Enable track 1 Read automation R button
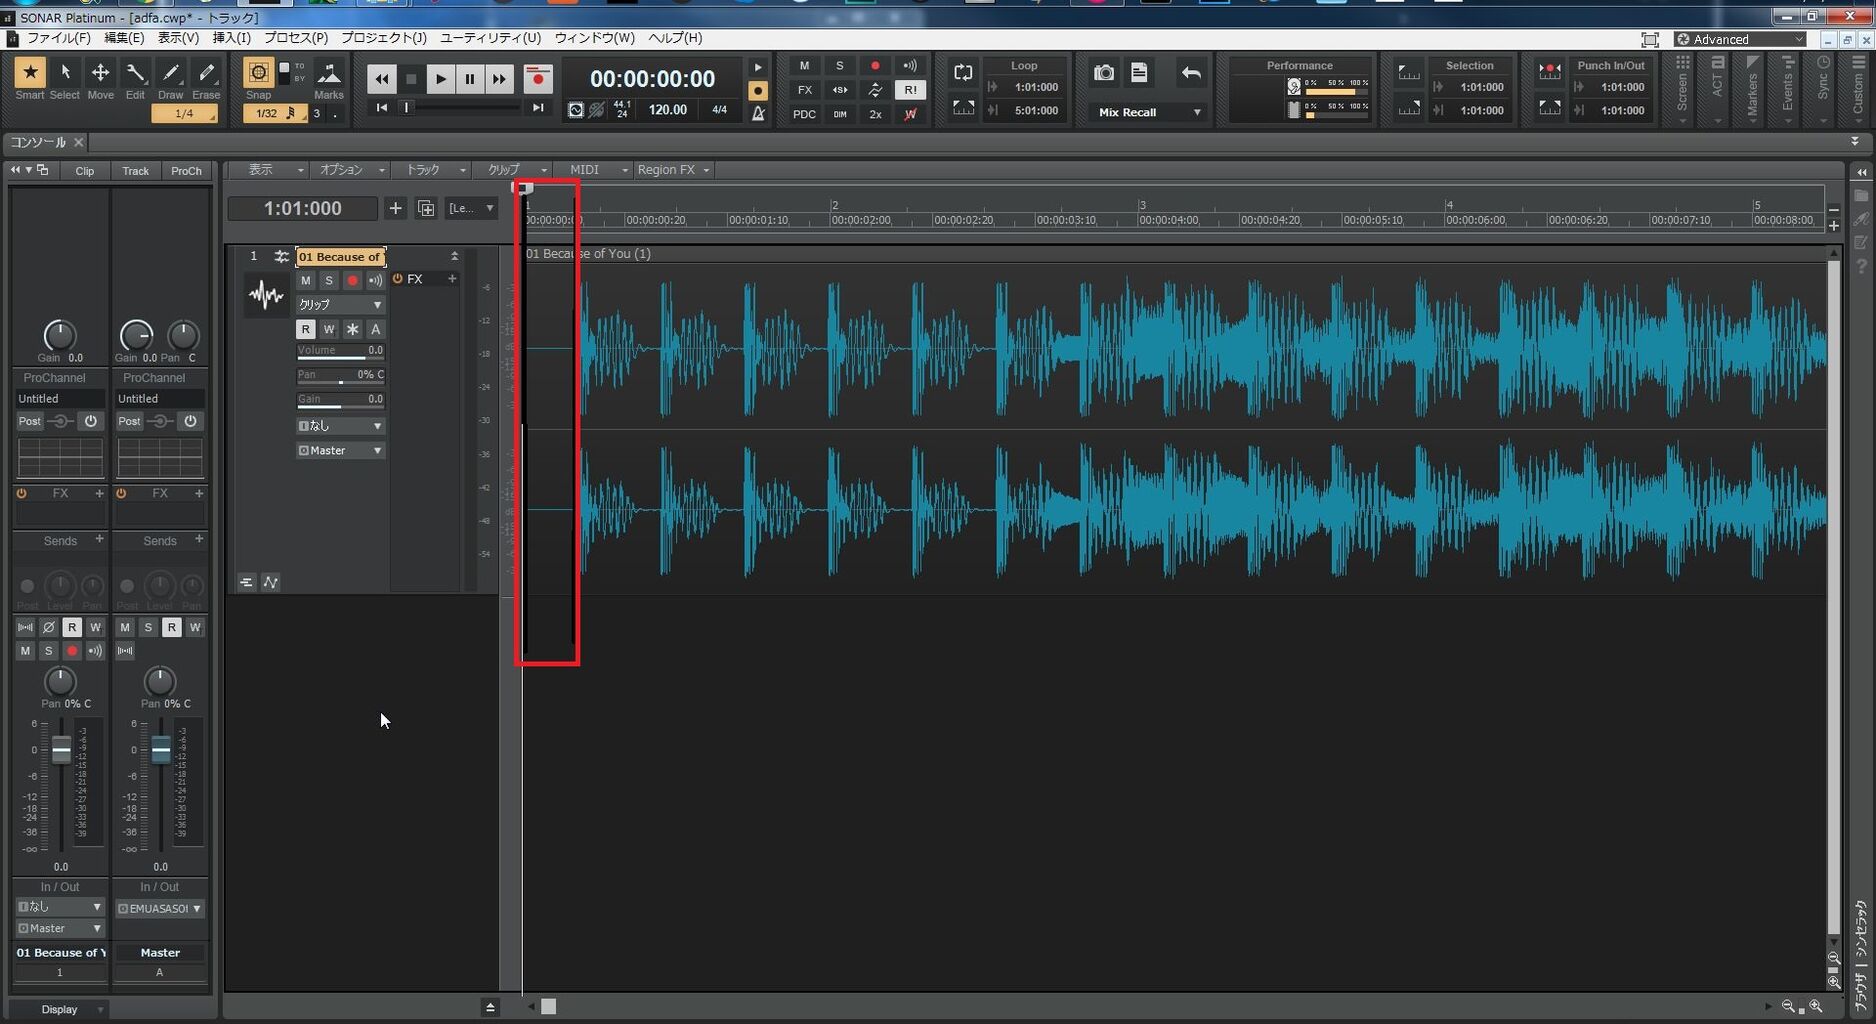Screen dimensions: 1876x1024 click(306, 329)
